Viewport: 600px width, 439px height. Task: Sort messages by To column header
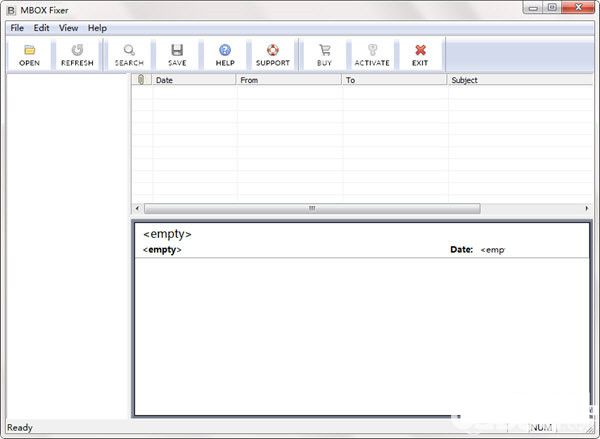coord(394,80)
